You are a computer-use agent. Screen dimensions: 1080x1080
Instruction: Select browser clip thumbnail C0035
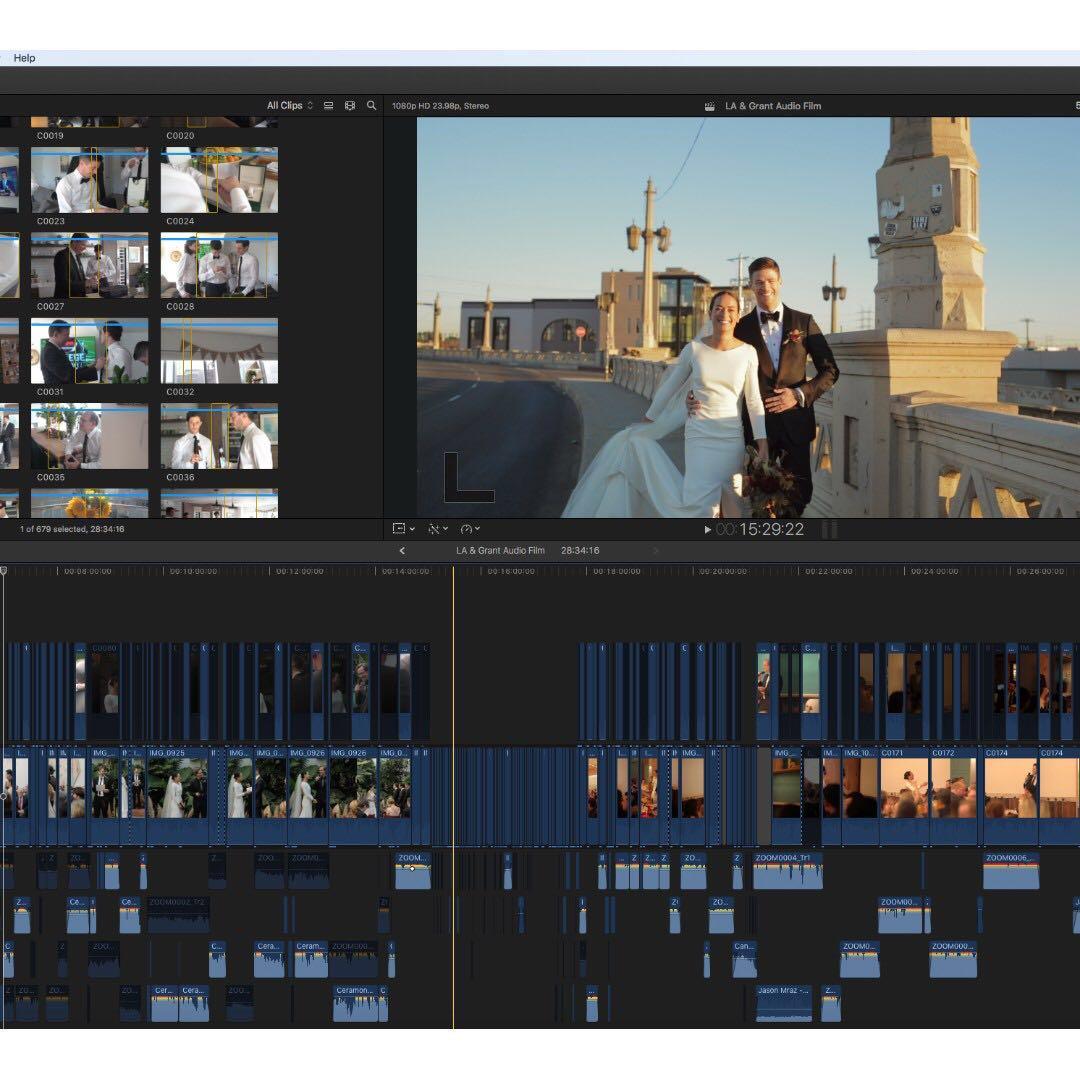tap(90, 436)
